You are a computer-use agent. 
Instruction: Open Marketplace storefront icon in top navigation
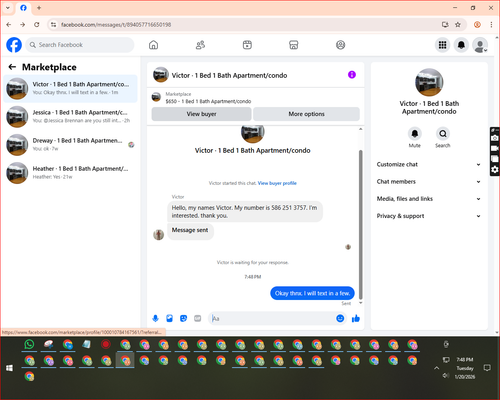click(x=293, y=45)
